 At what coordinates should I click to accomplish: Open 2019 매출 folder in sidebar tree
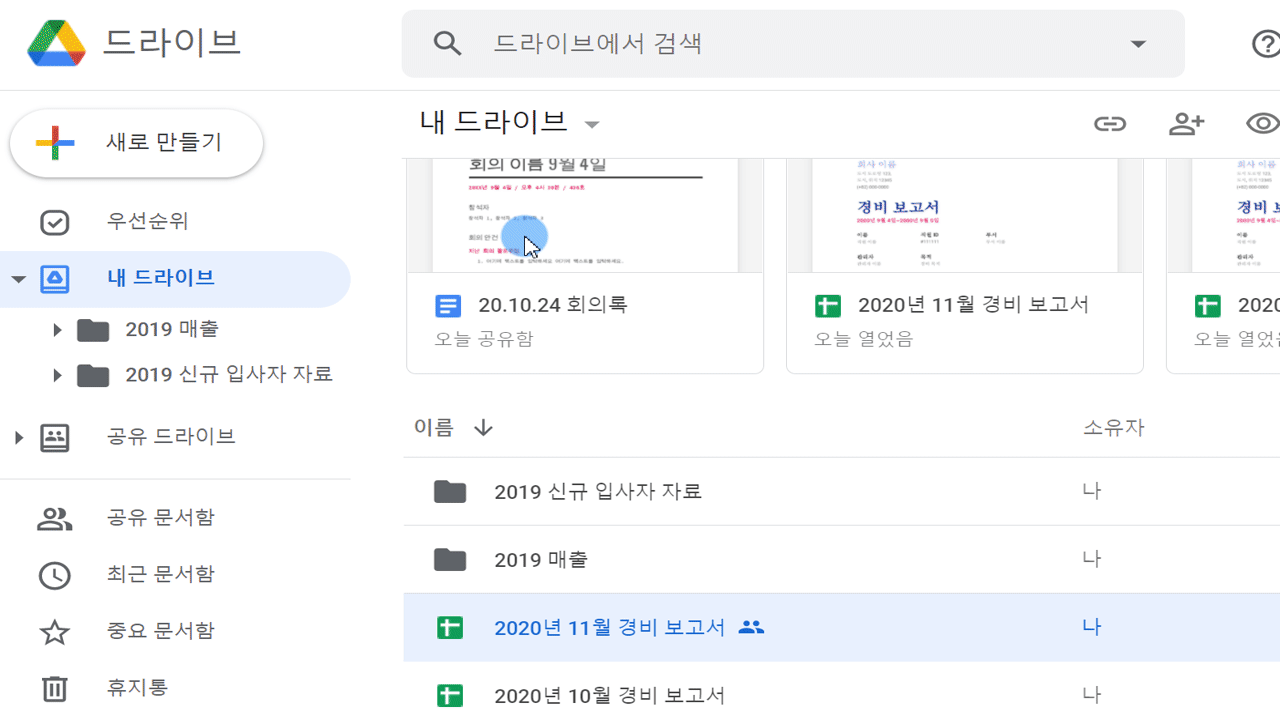172,329
